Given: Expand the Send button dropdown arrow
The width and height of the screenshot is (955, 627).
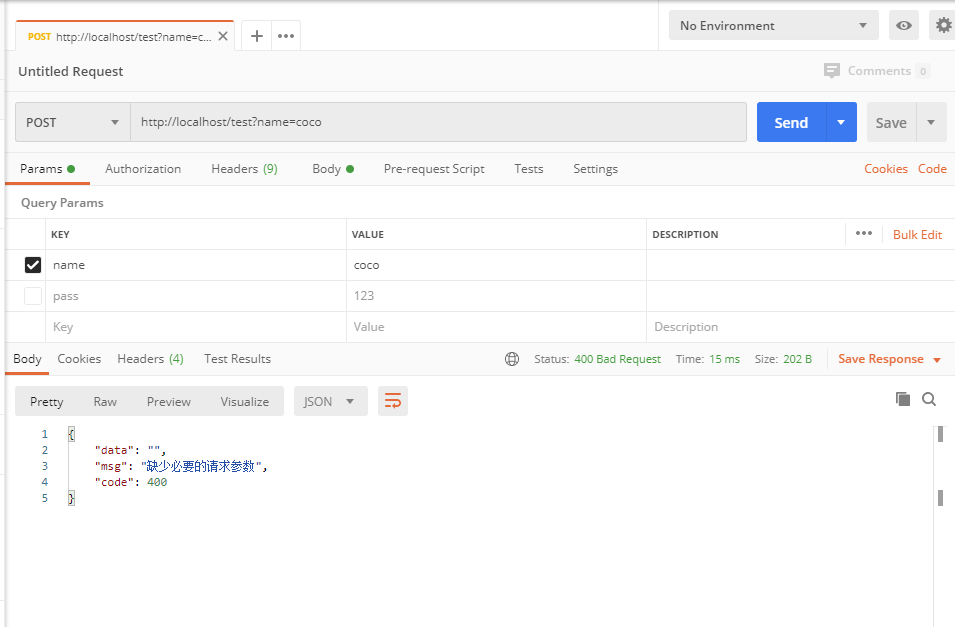Looking at the screenshot, I should point(841,122).
